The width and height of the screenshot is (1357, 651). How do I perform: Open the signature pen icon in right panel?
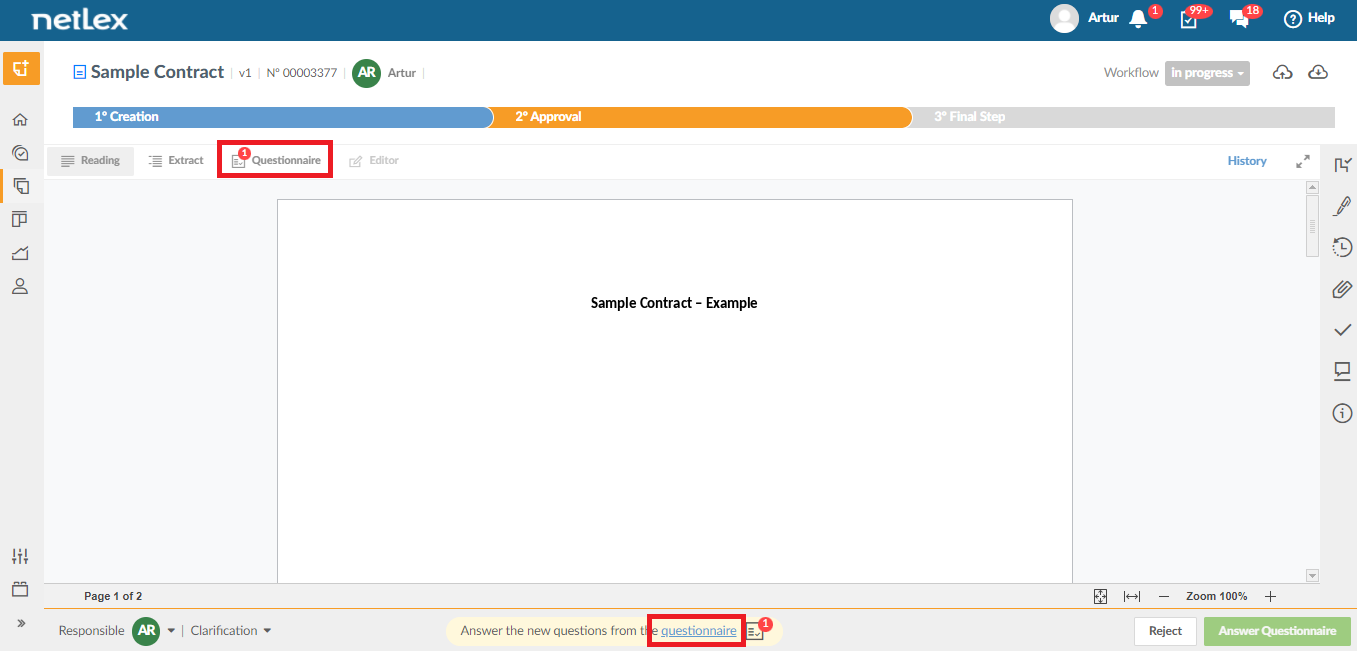(1342, 206)
